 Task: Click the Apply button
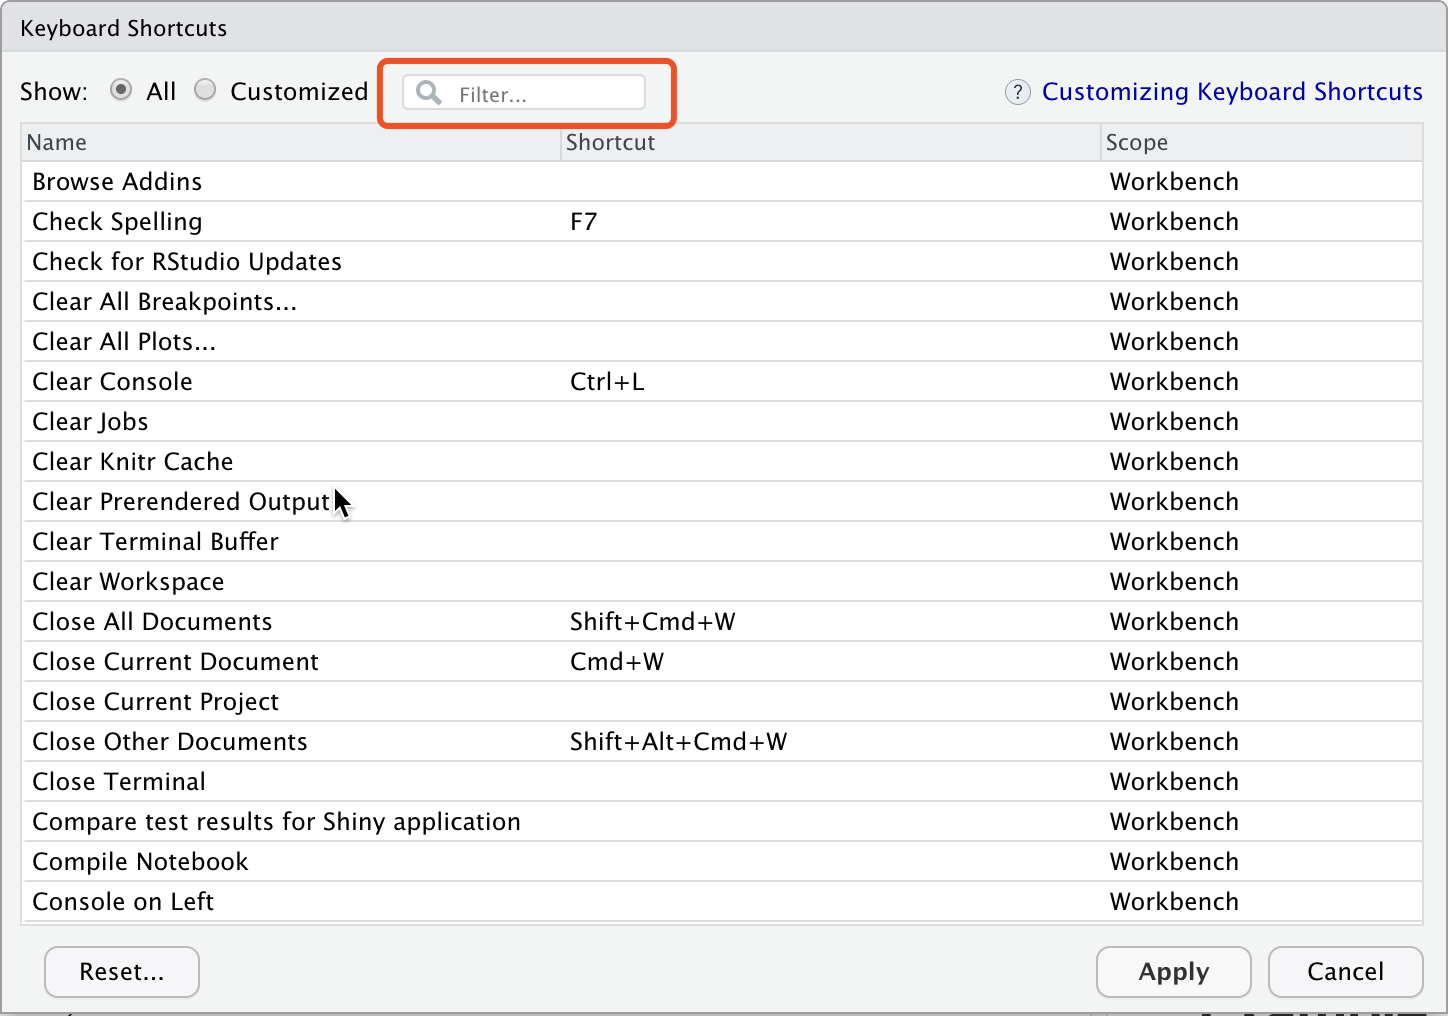tap(1173, 972)
